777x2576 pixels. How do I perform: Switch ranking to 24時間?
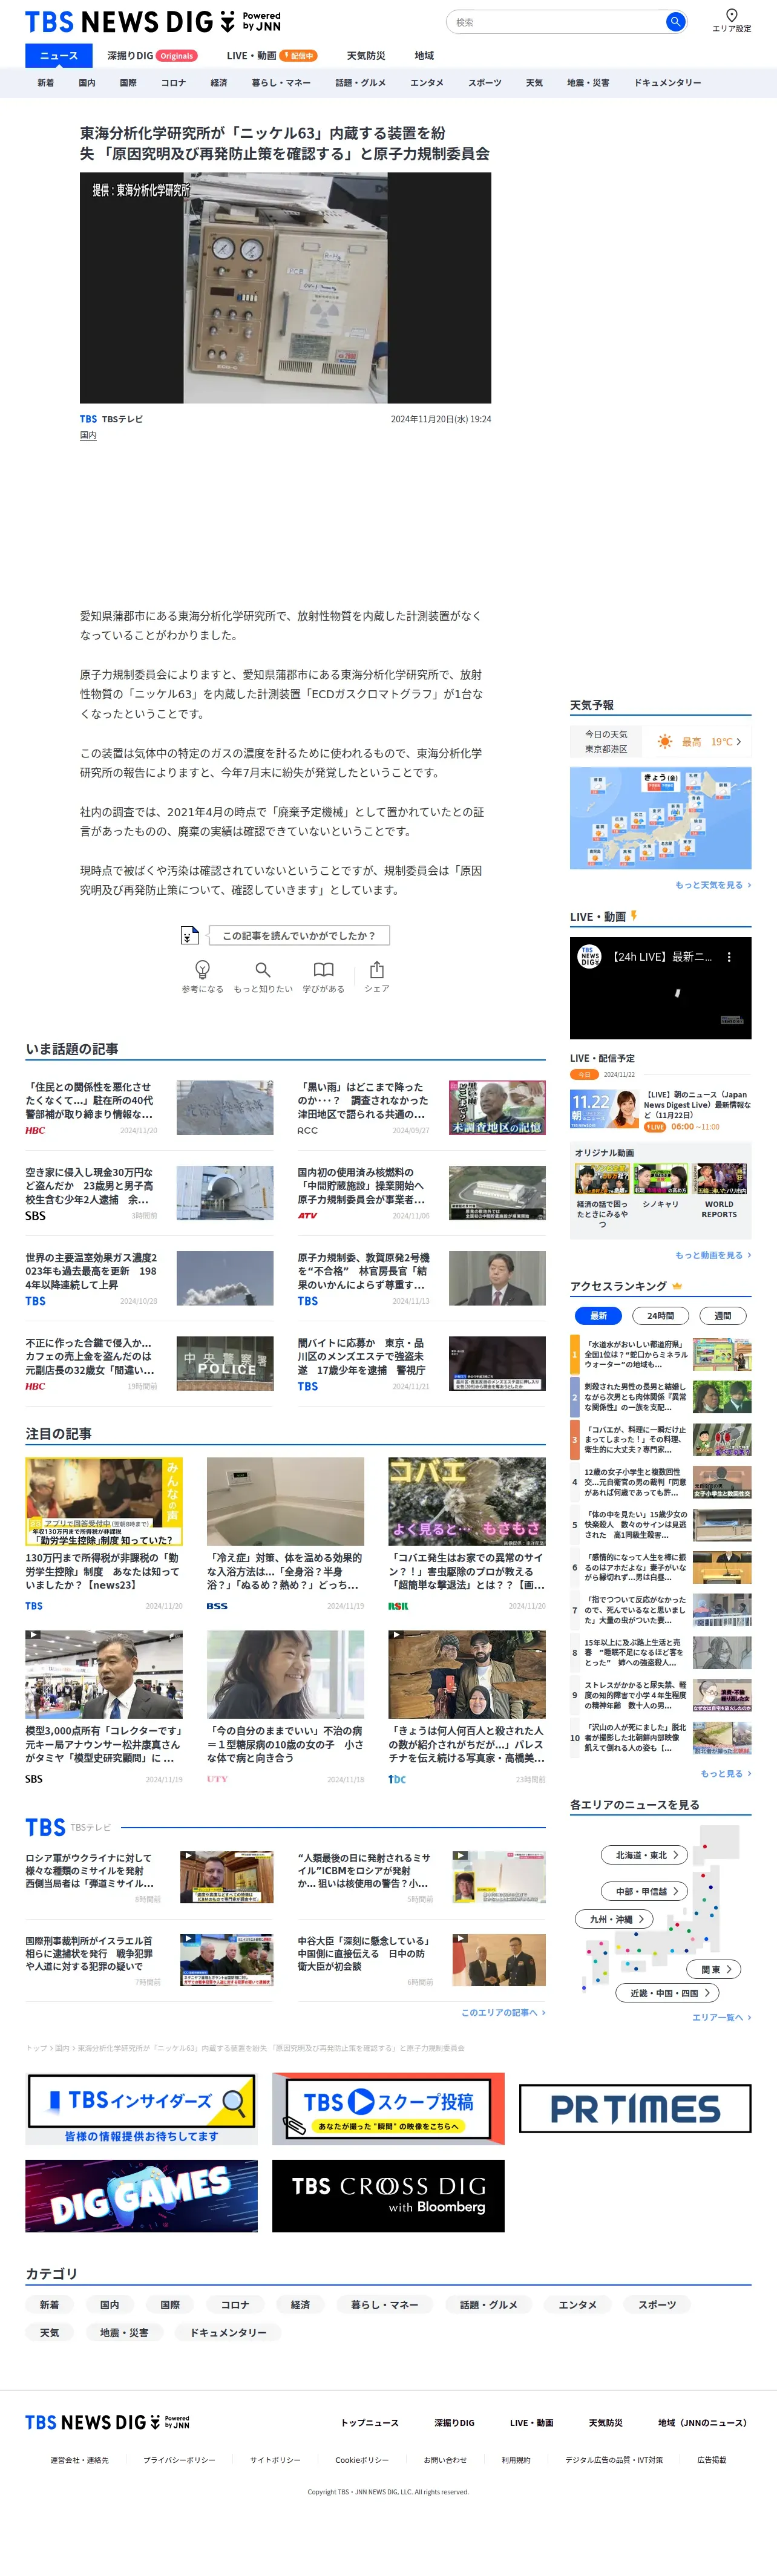tap(660, 1316)
